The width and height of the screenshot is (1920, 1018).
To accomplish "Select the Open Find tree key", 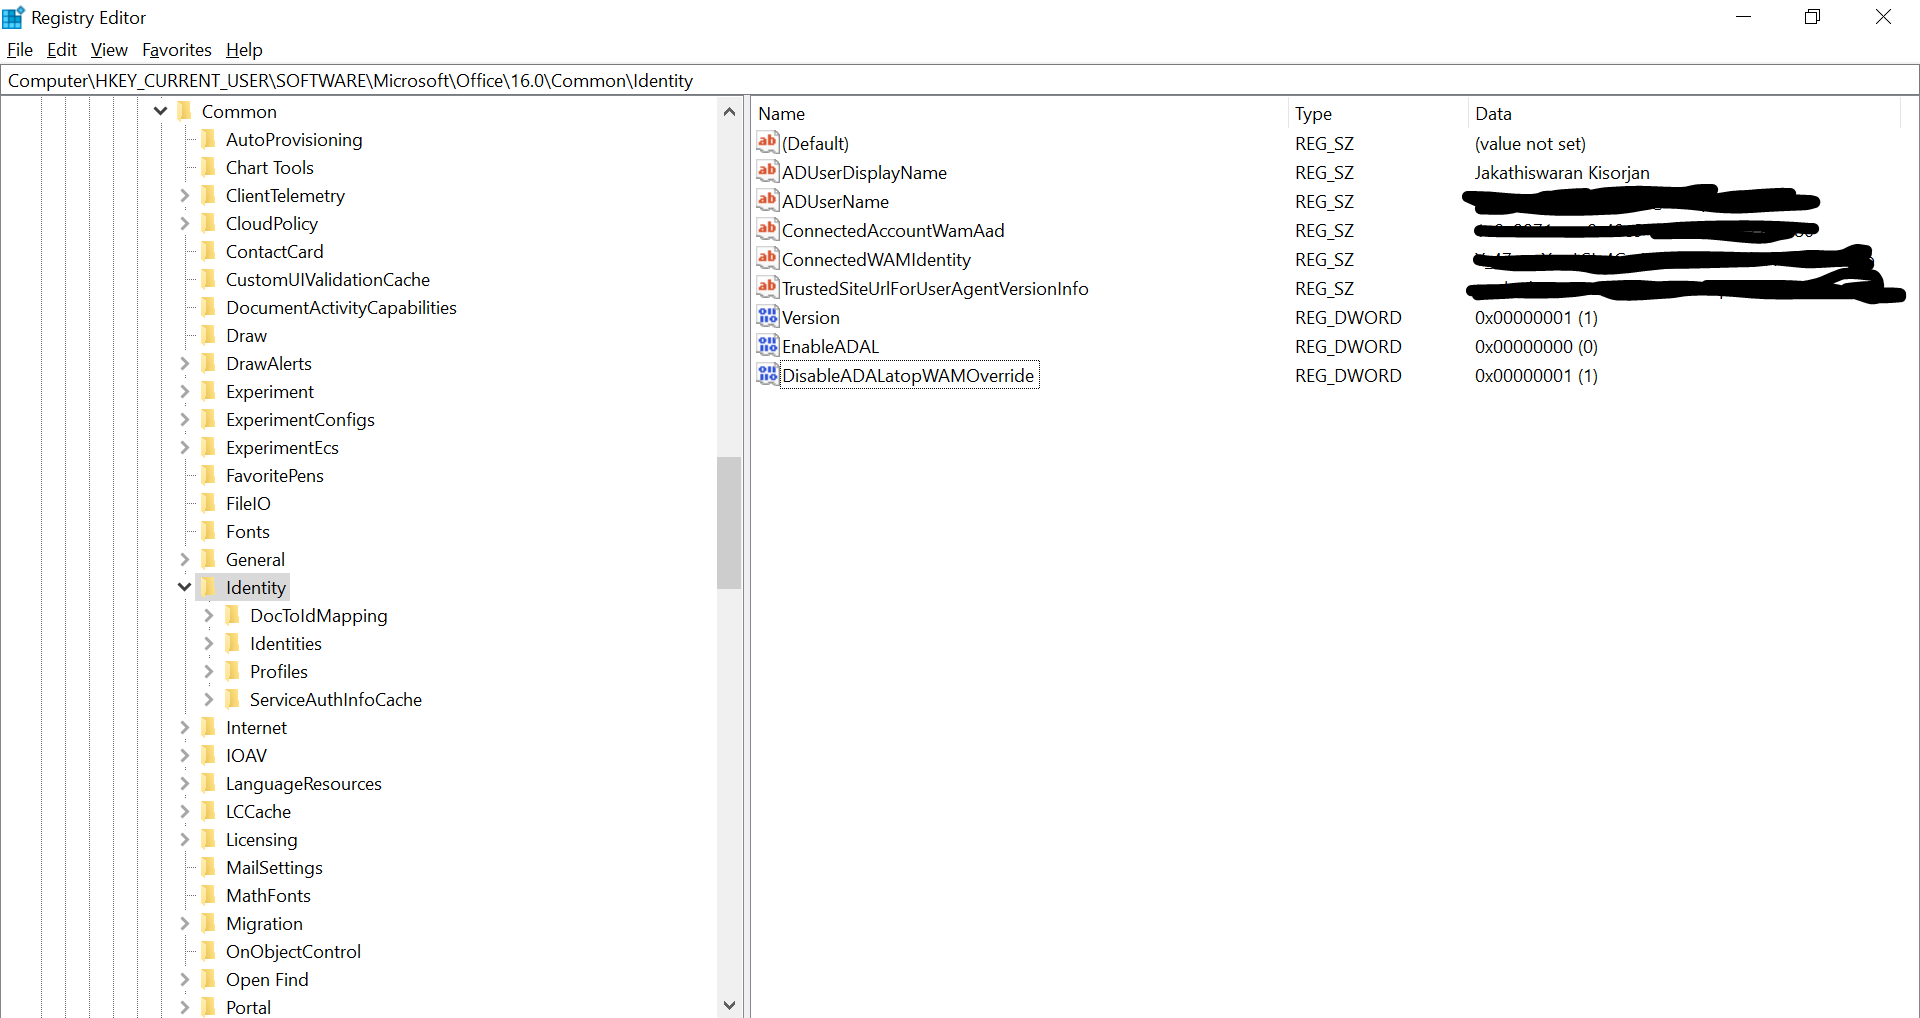I will (267, 979).
